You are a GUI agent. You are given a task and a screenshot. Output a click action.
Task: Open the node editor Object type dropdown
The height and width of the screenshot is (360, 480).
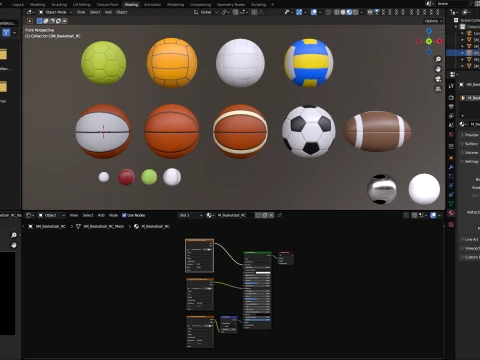(x=51, y=215)
